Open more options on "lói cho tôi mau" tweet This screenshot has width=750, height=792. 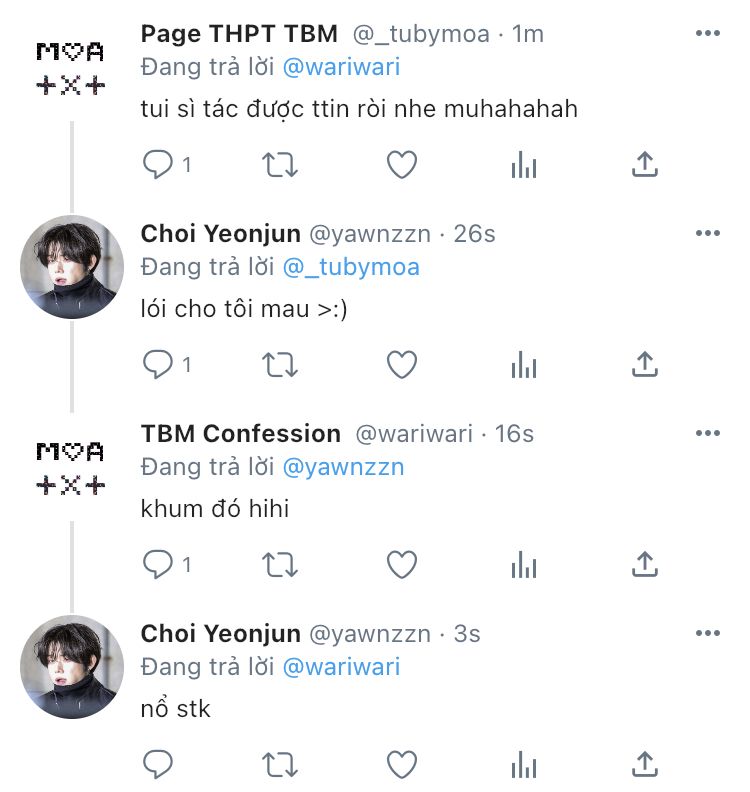[707, 234]
